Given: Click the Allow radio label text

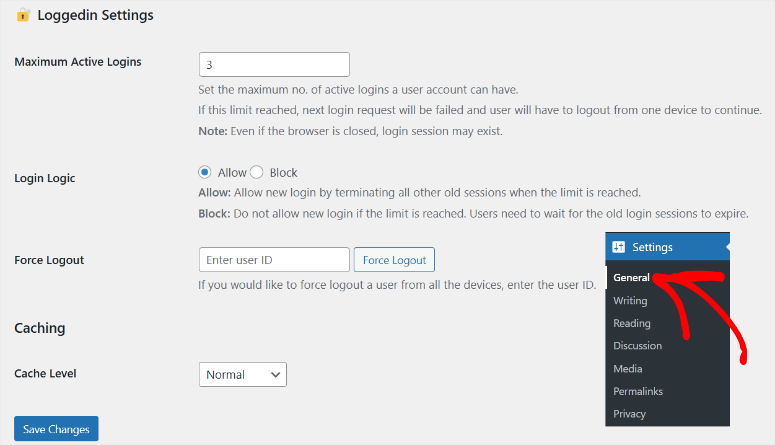Looking at the screenshot, I should tap(232, 172).
